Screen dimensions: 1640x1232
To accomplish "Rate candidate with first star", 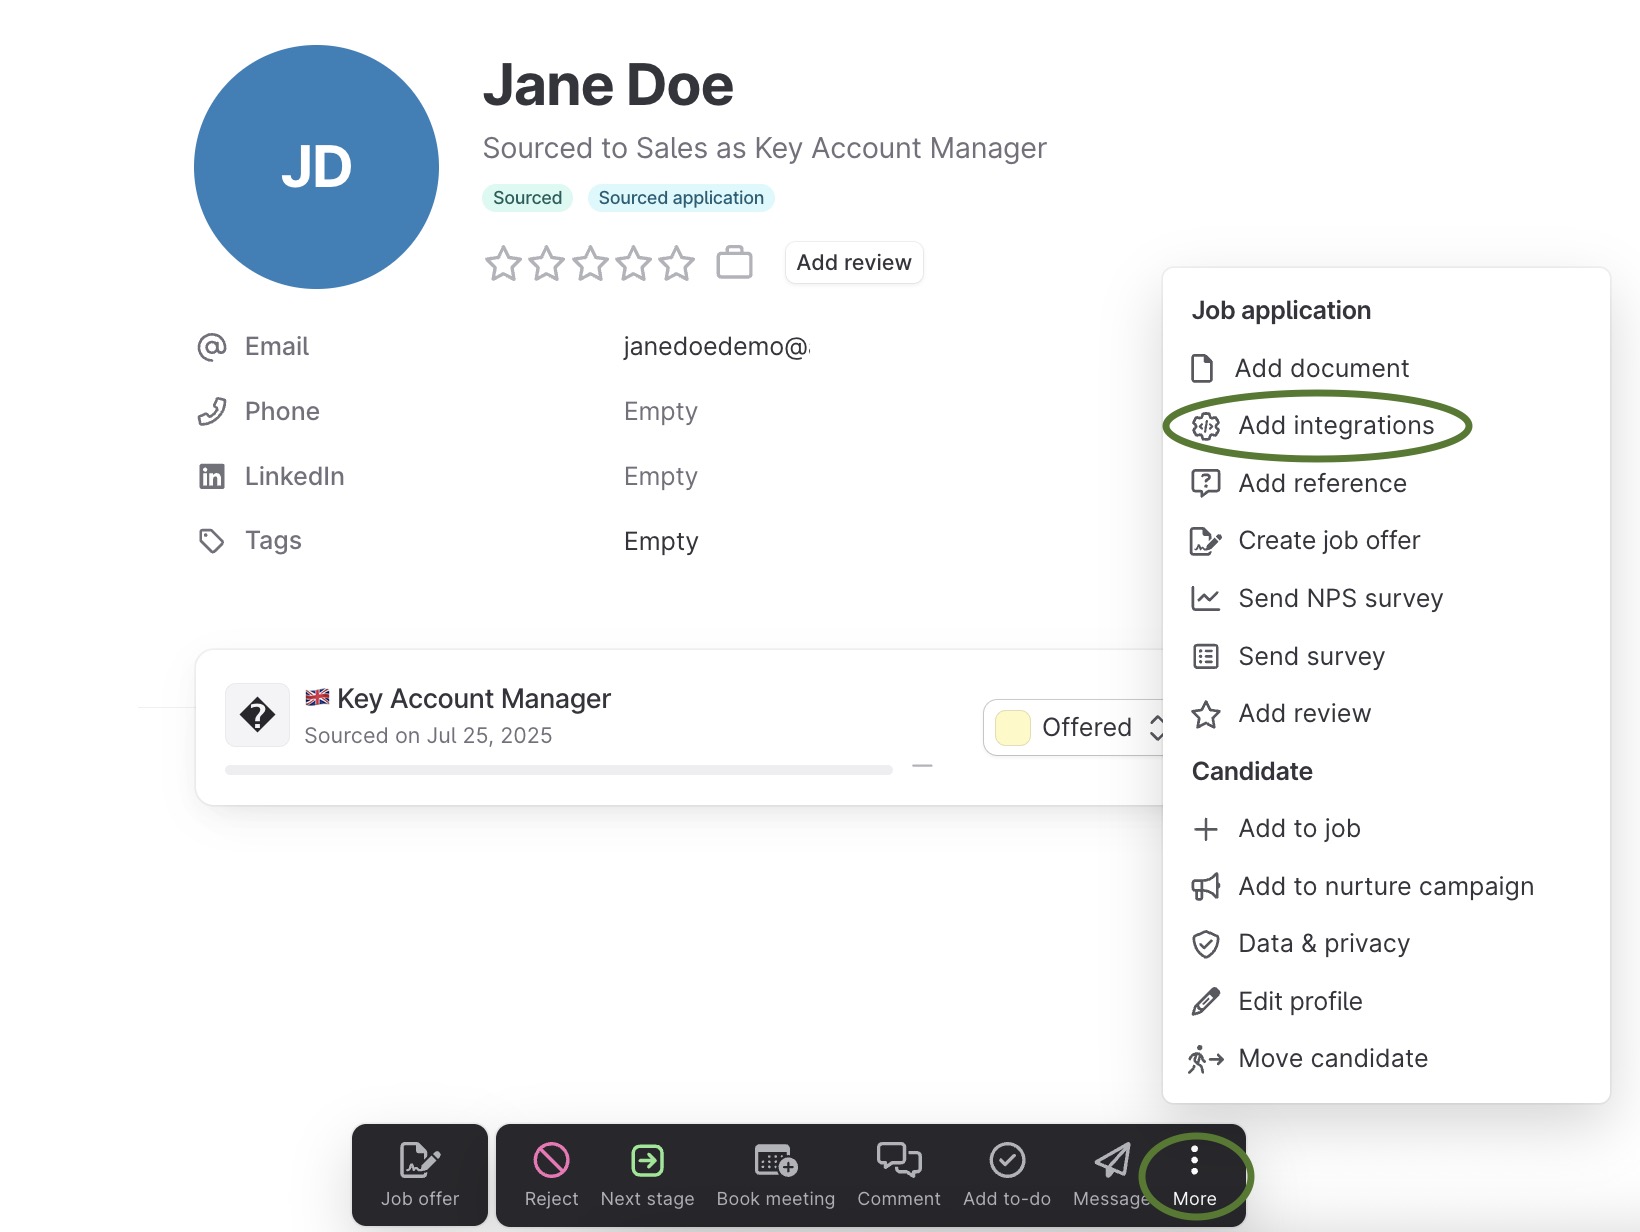I will [503, 264].
